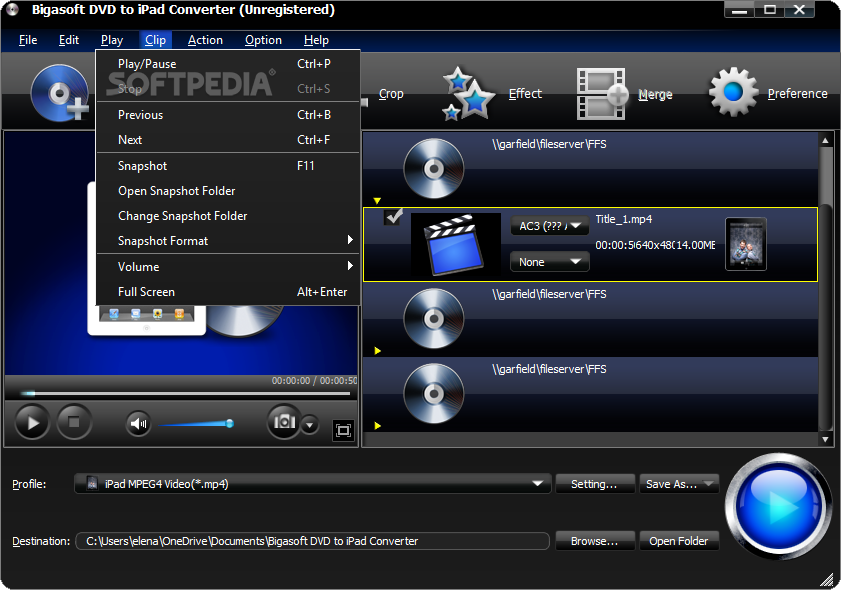Click the Crop toolbar label
Screen dimensions: 841x590
click(x=391, y=94)
